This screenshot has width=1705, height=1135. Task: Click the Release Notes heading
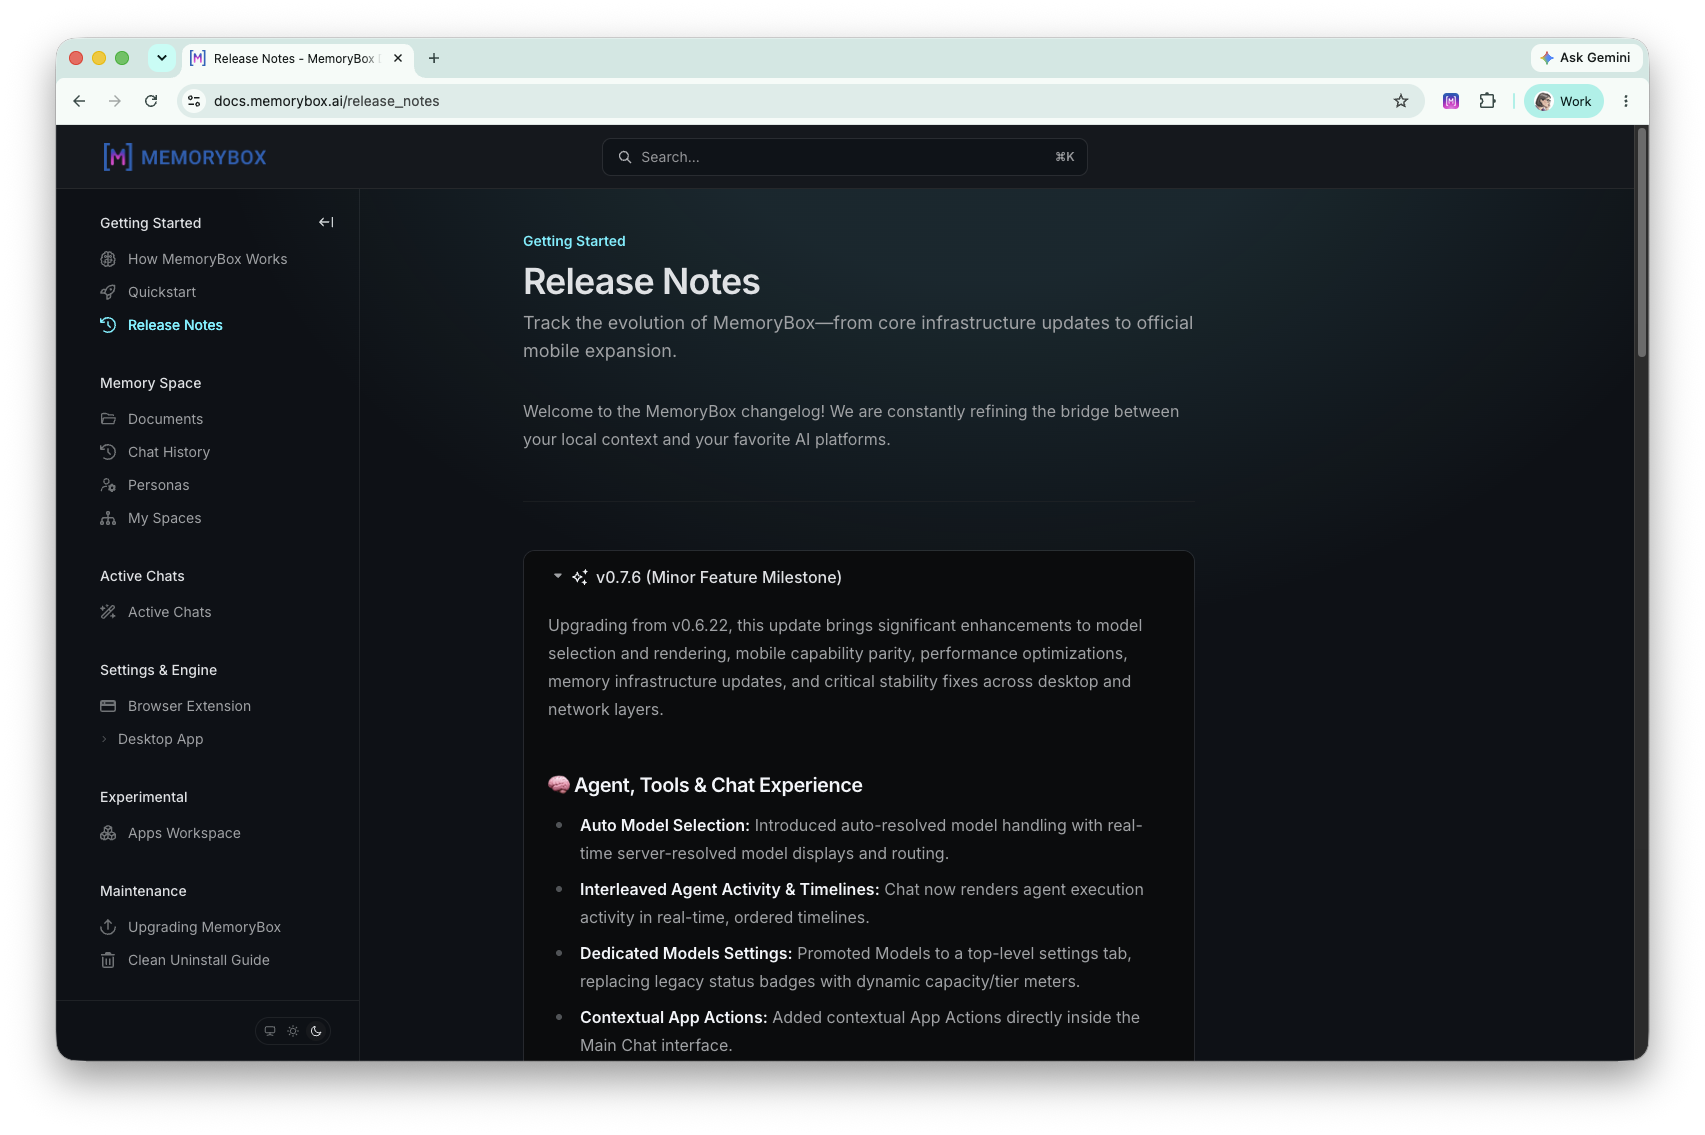(641, 282)
